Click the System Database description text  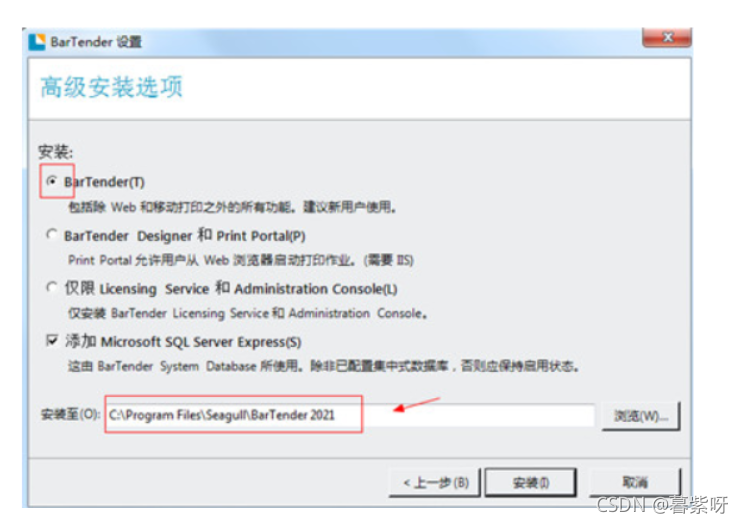[x=323, y=366]
